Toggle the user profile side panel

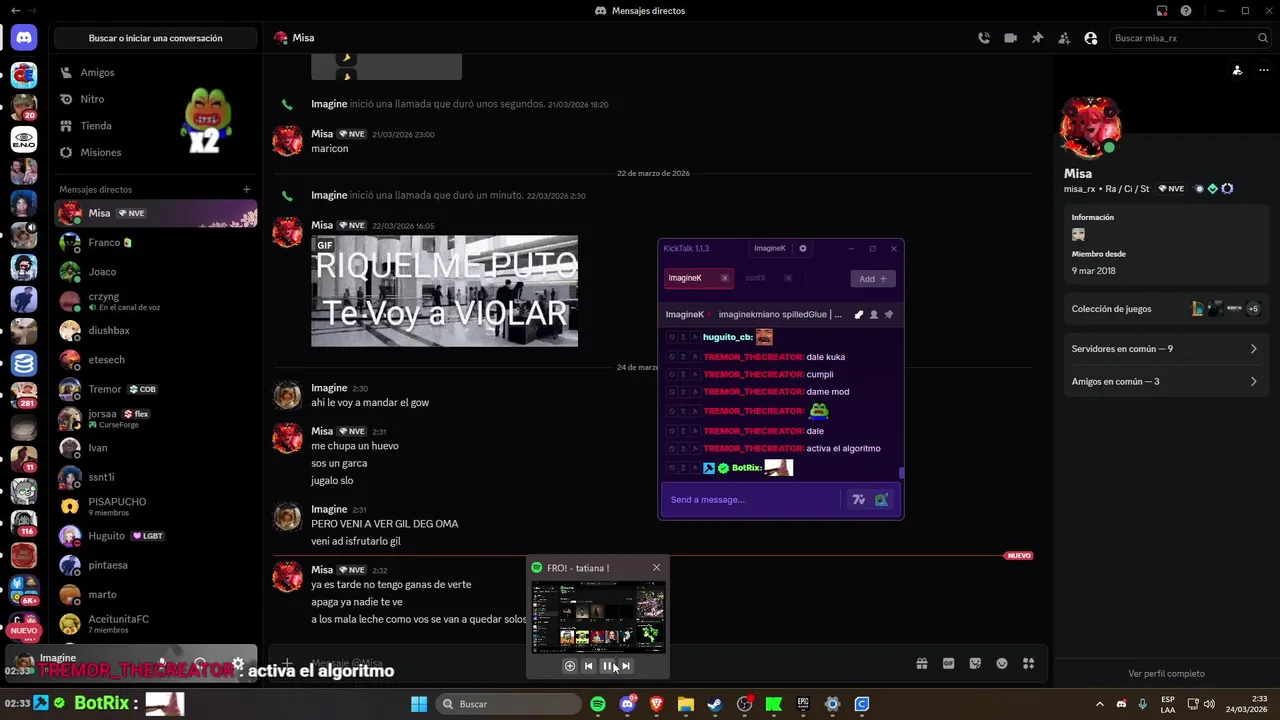(1091, 38)
